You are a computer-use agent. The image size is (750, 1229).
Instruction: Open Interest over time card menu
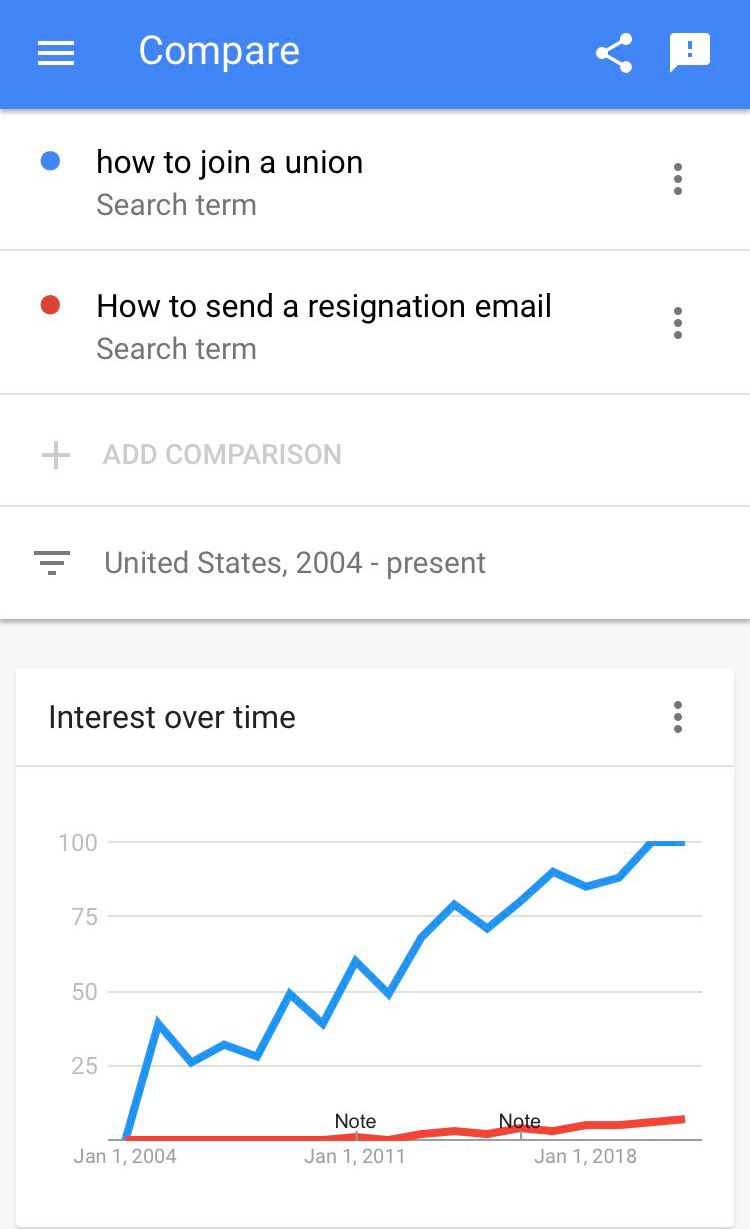(678, 717)
